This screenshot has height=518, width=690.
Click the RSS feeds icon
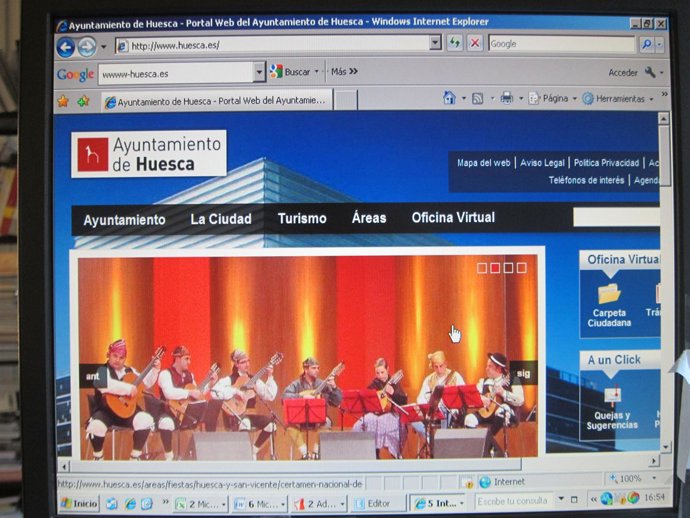478,98
